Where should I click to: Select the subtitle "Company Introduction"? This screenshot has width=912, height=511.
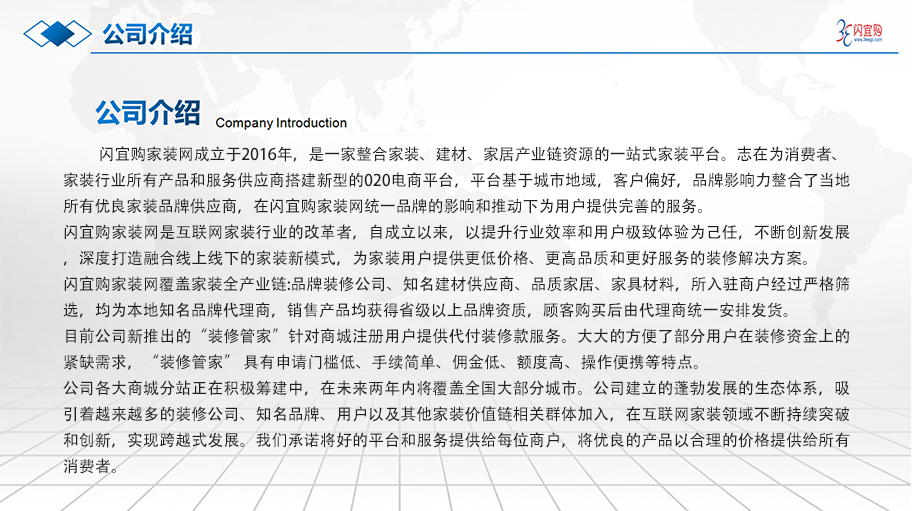(x=281, y=123)
